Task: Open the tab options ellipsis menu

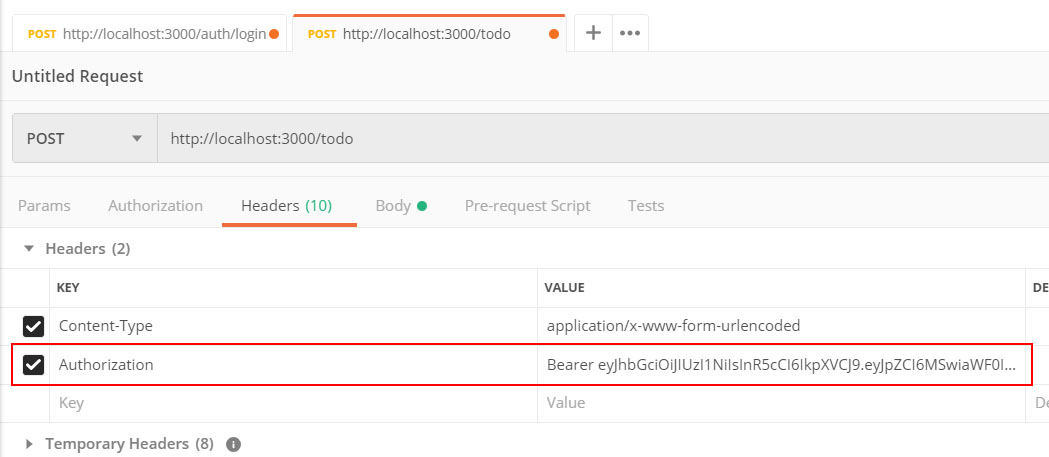Action: [x=630, y=33]
